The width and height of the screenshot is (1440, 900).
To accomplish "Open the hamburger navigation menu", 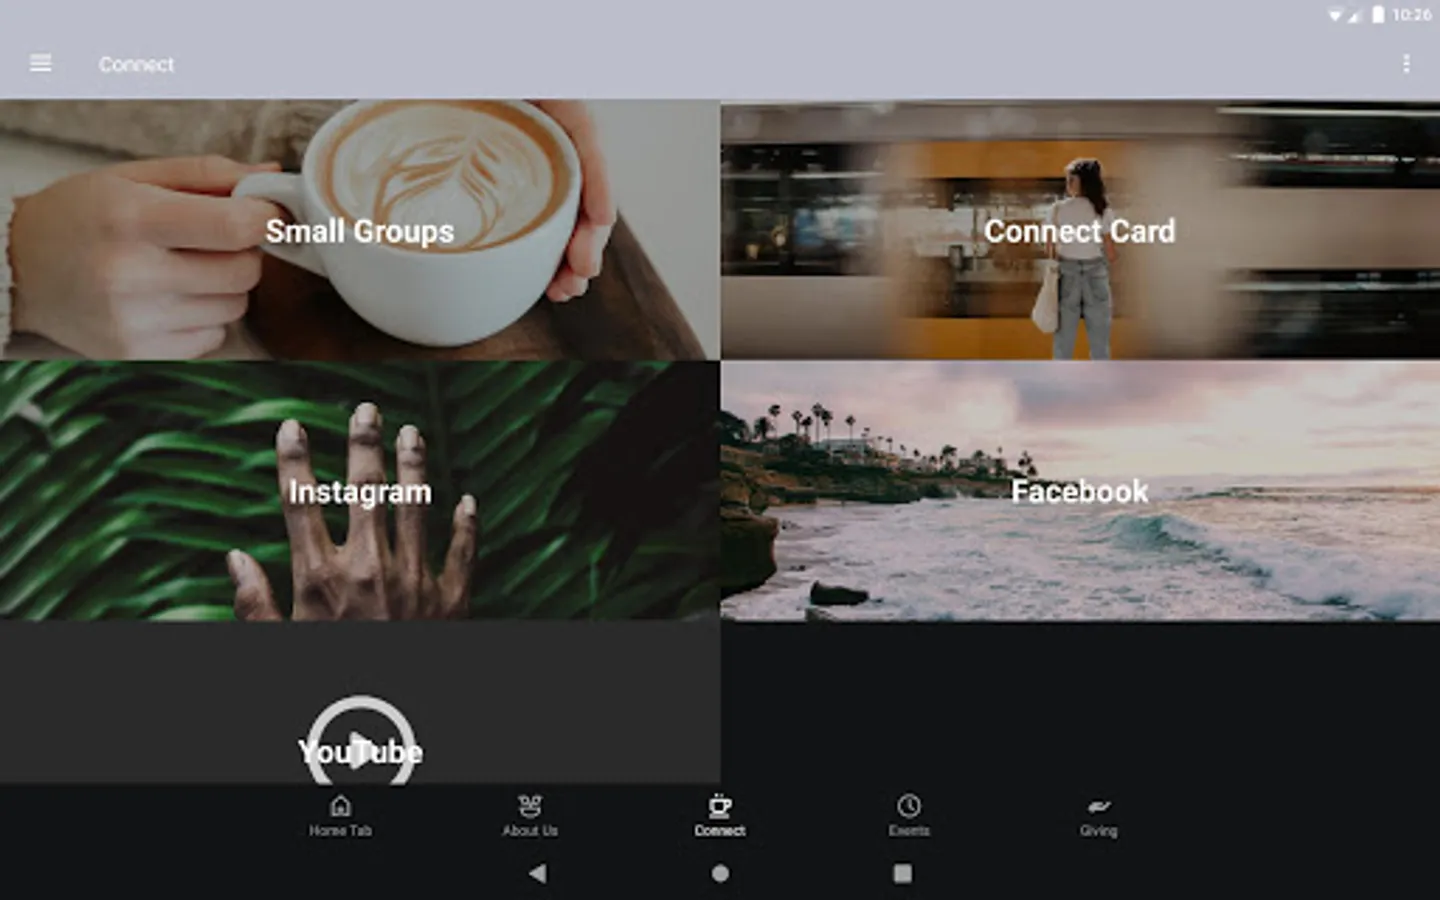I will pos(41,64).
